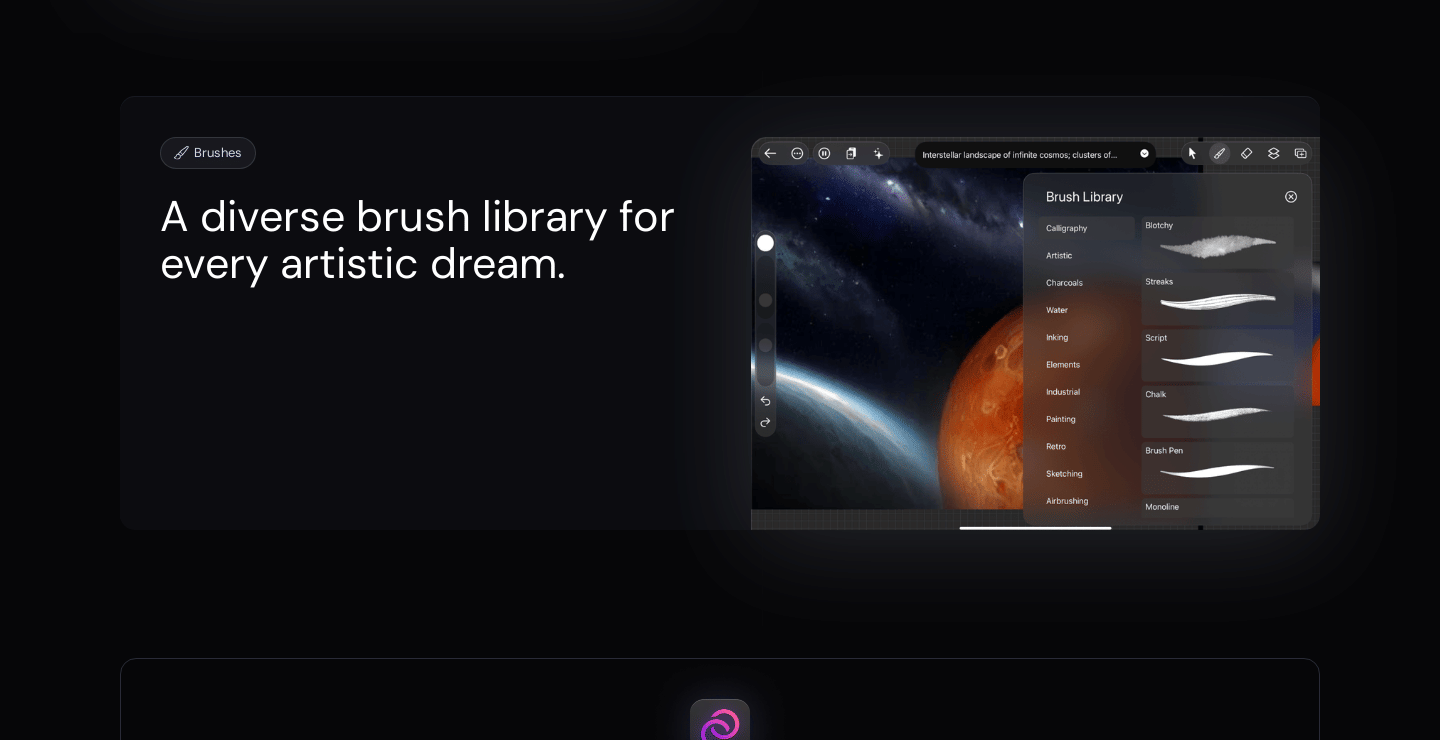Click the white color circle in the sidebar
Image resolution: width=1440 pixels, height=740 pixels.
[x=765, y=243]
